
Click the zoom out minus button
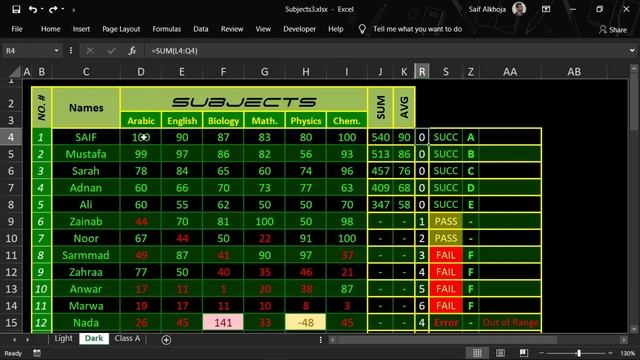click(541, 353)
